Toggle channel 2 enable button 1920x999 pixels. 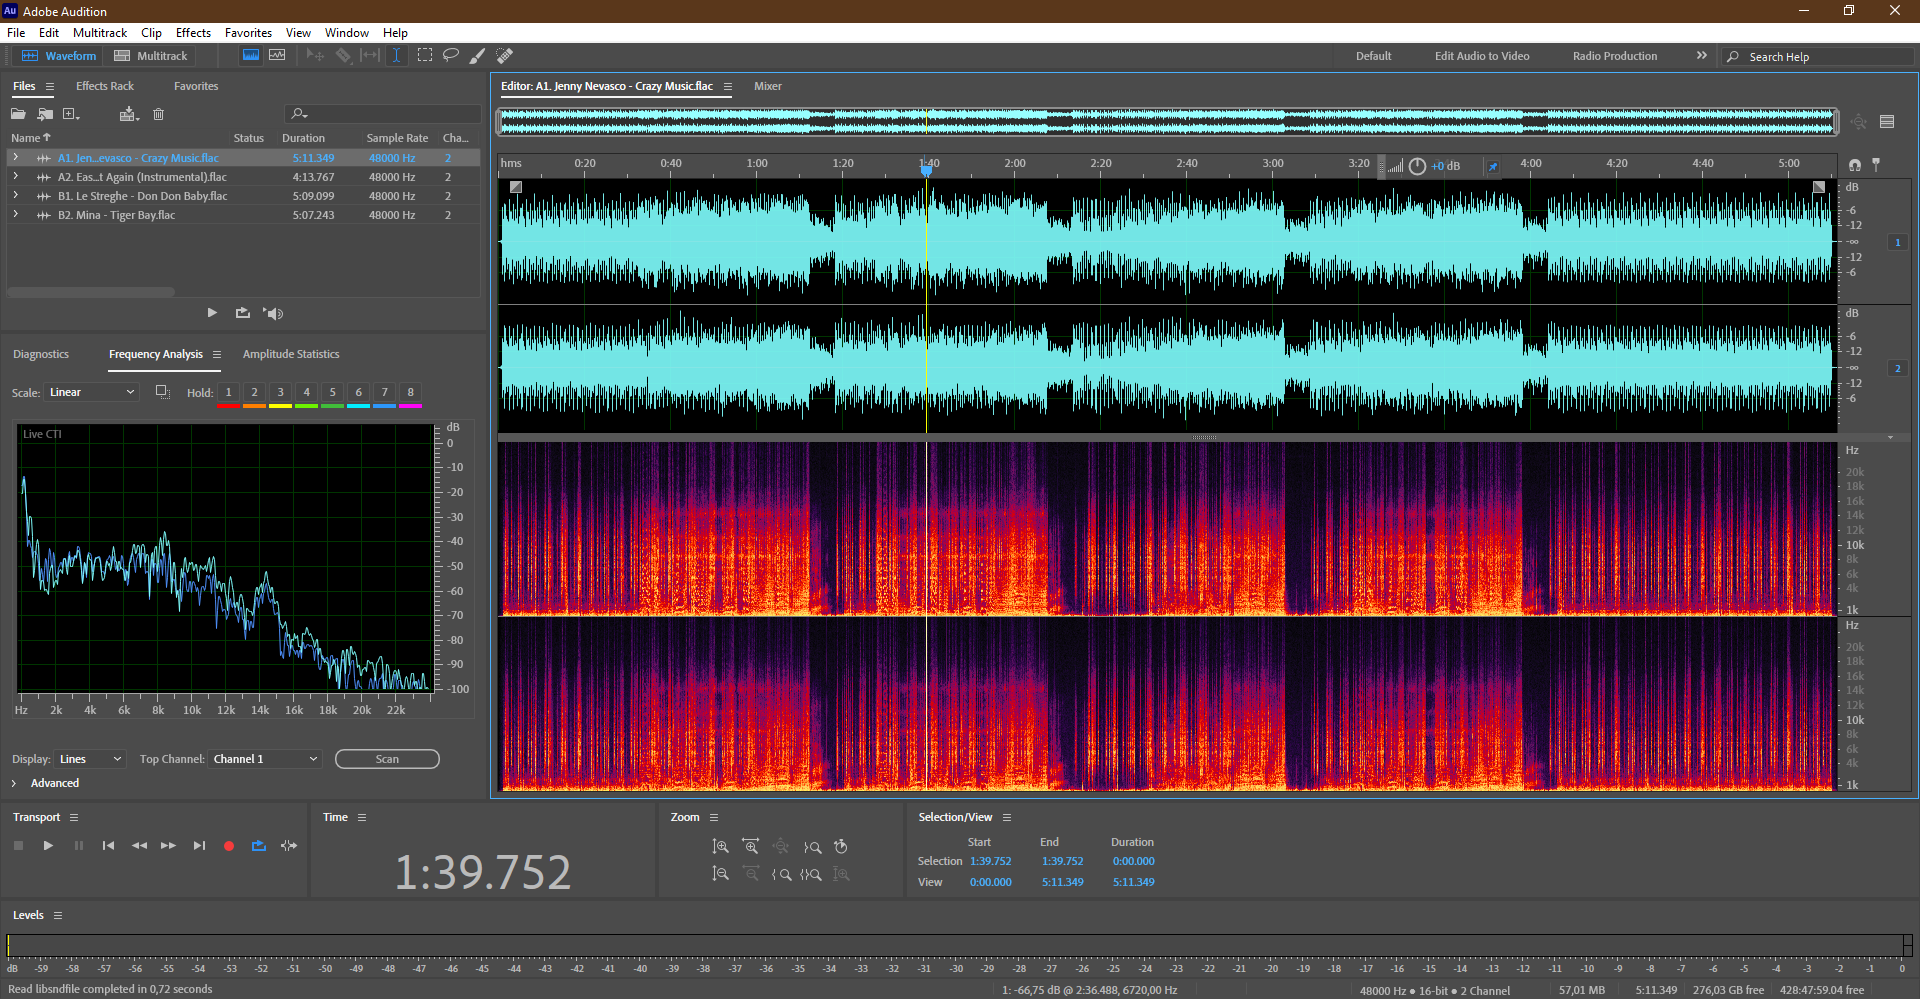click(1897, 368)
